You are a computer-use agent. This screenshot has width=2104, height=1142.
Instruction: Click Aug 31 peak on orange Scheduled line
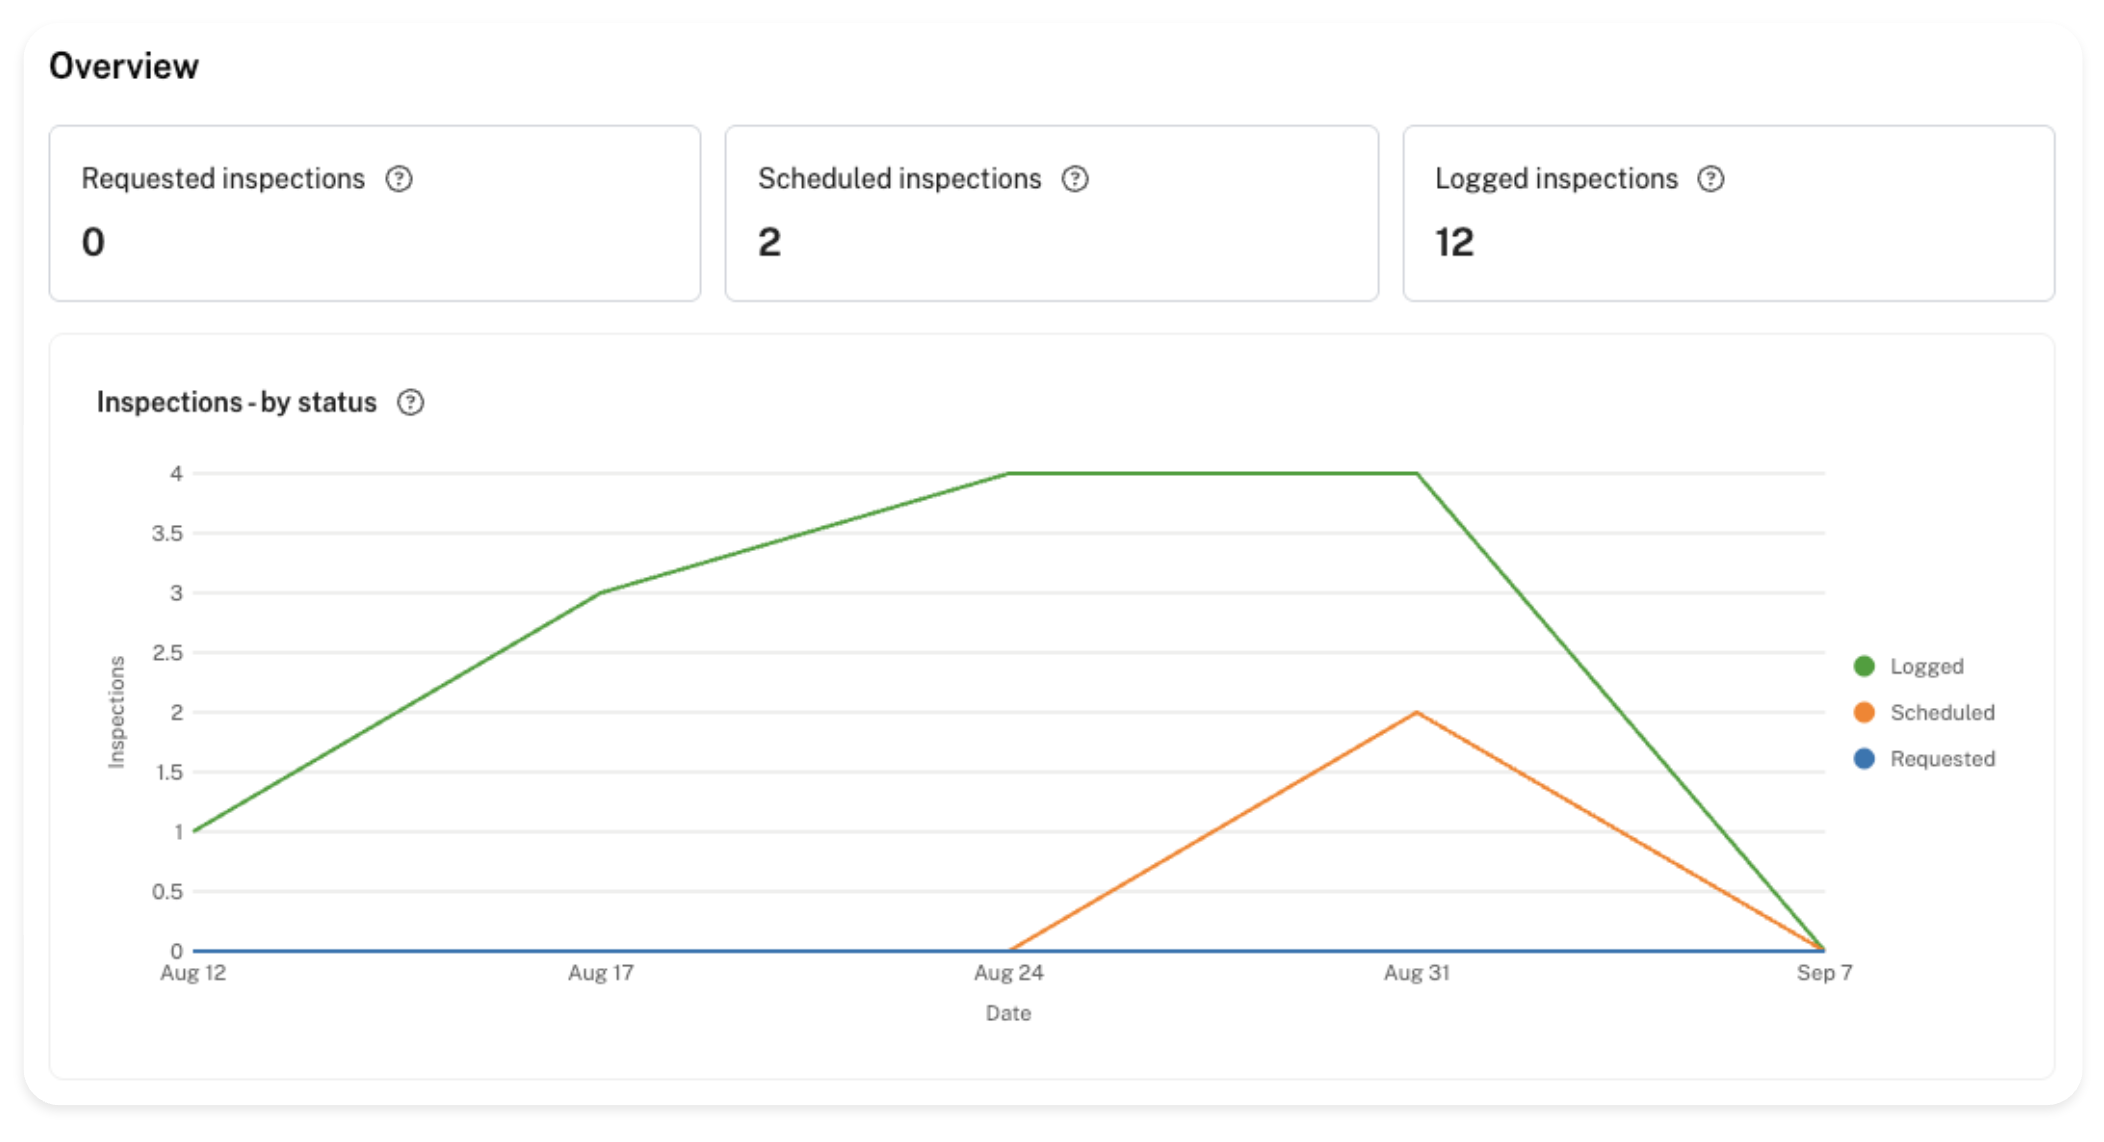(x=1417, y=713)
